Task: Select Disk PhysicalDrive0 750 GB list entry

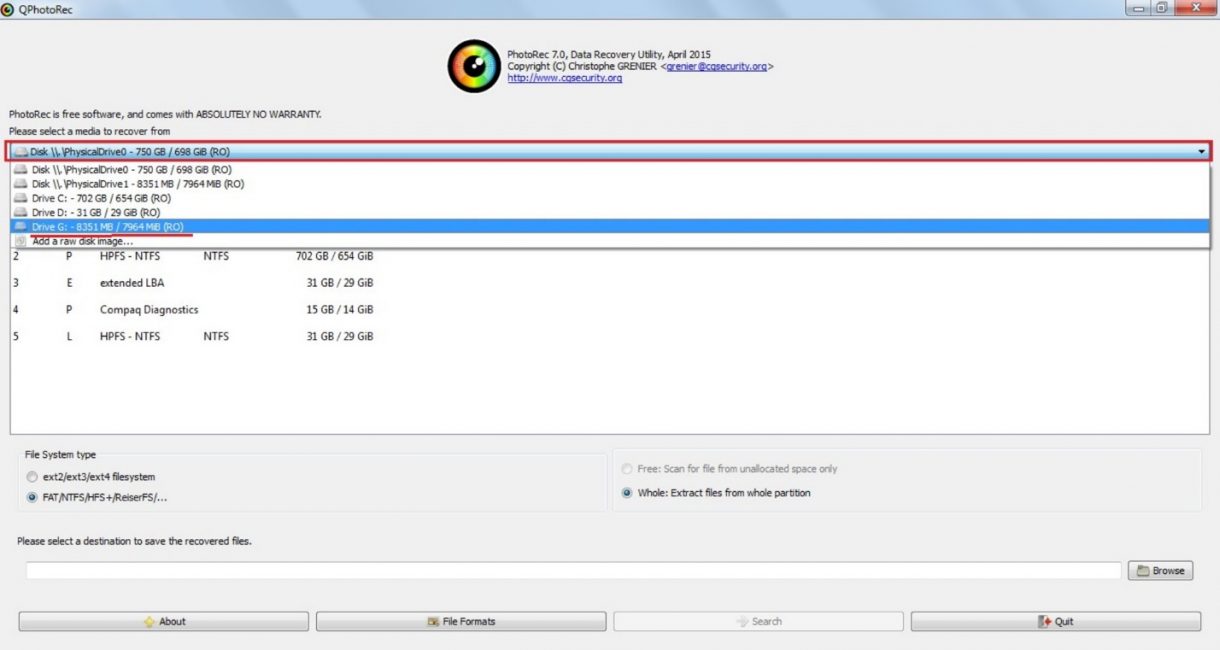Action: point(610,170)
